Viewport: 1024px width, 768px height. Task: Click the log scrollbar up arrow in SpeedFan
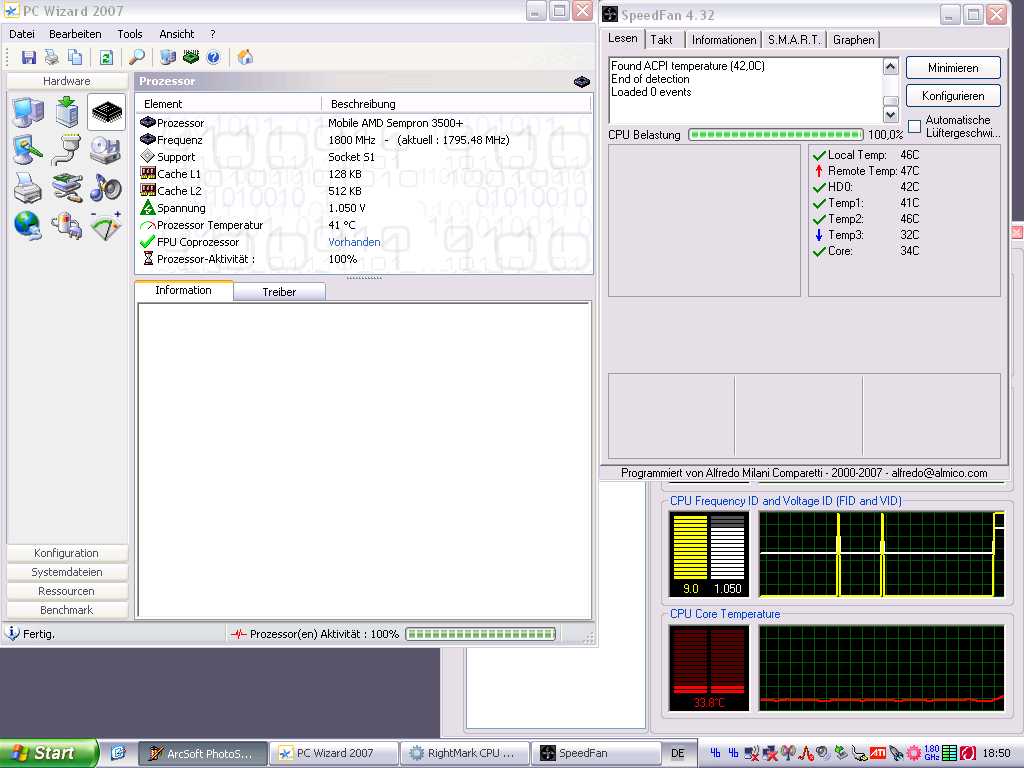pos(890,67)
